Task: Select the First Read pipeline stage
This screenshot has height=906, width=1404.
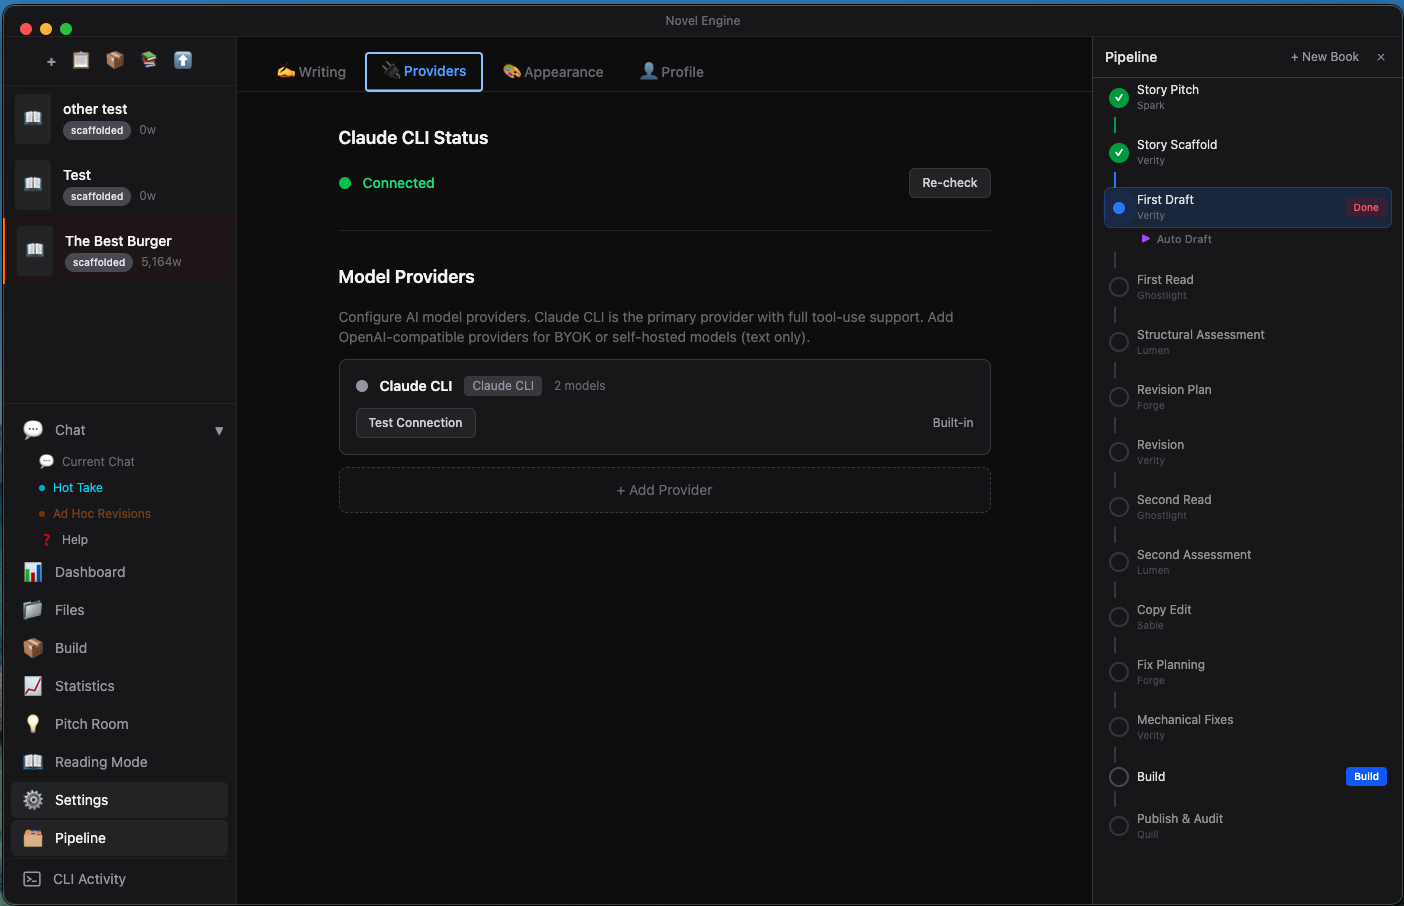Action: (1248, 287)
